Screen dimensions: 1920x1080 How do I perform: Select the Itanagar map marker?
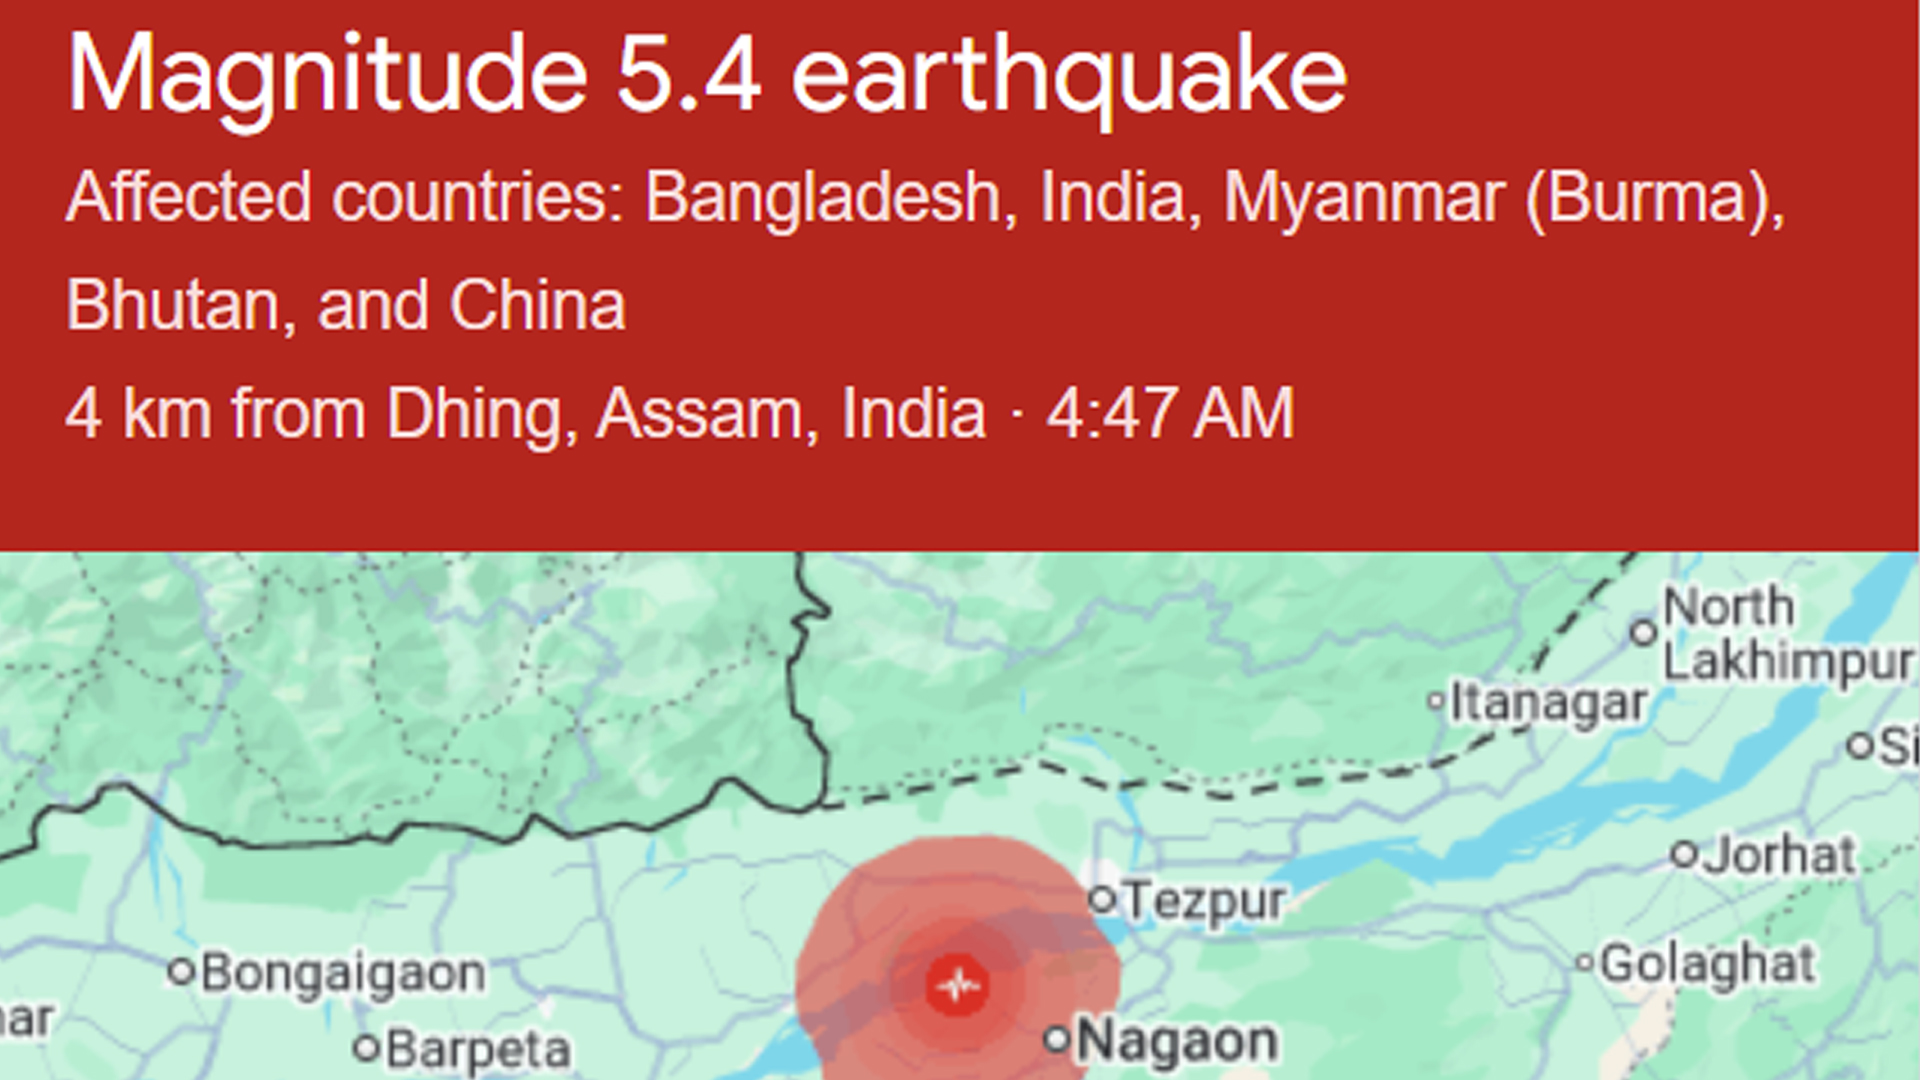tap(1437, 702)
